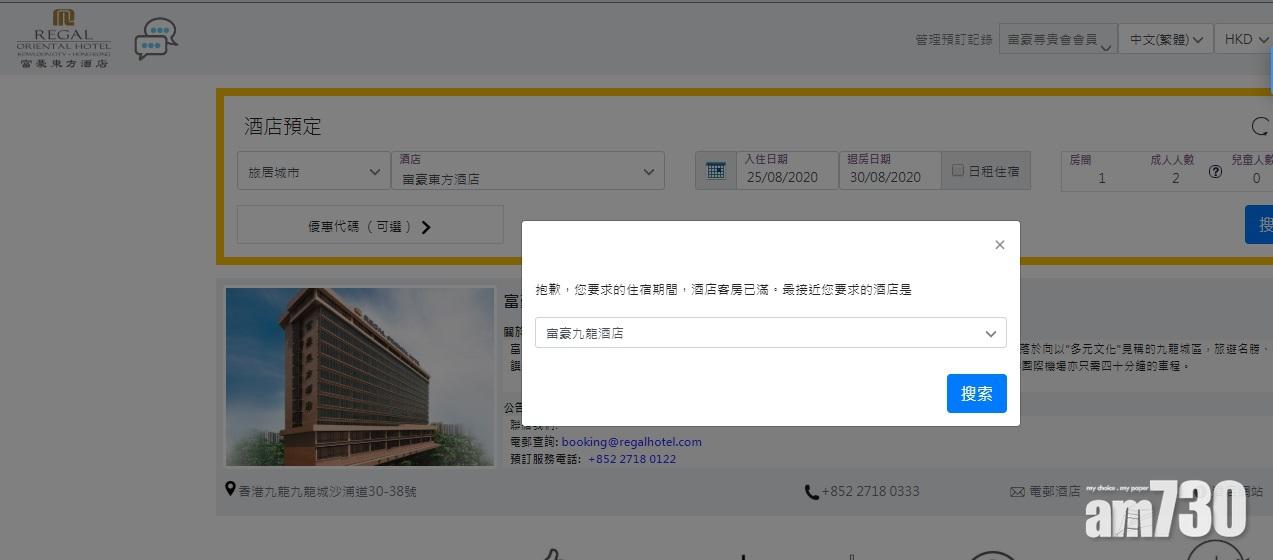Viewport: 1273px width, 560px height.
Task: Click the help question mark icon
Action: coord(1215,171)
